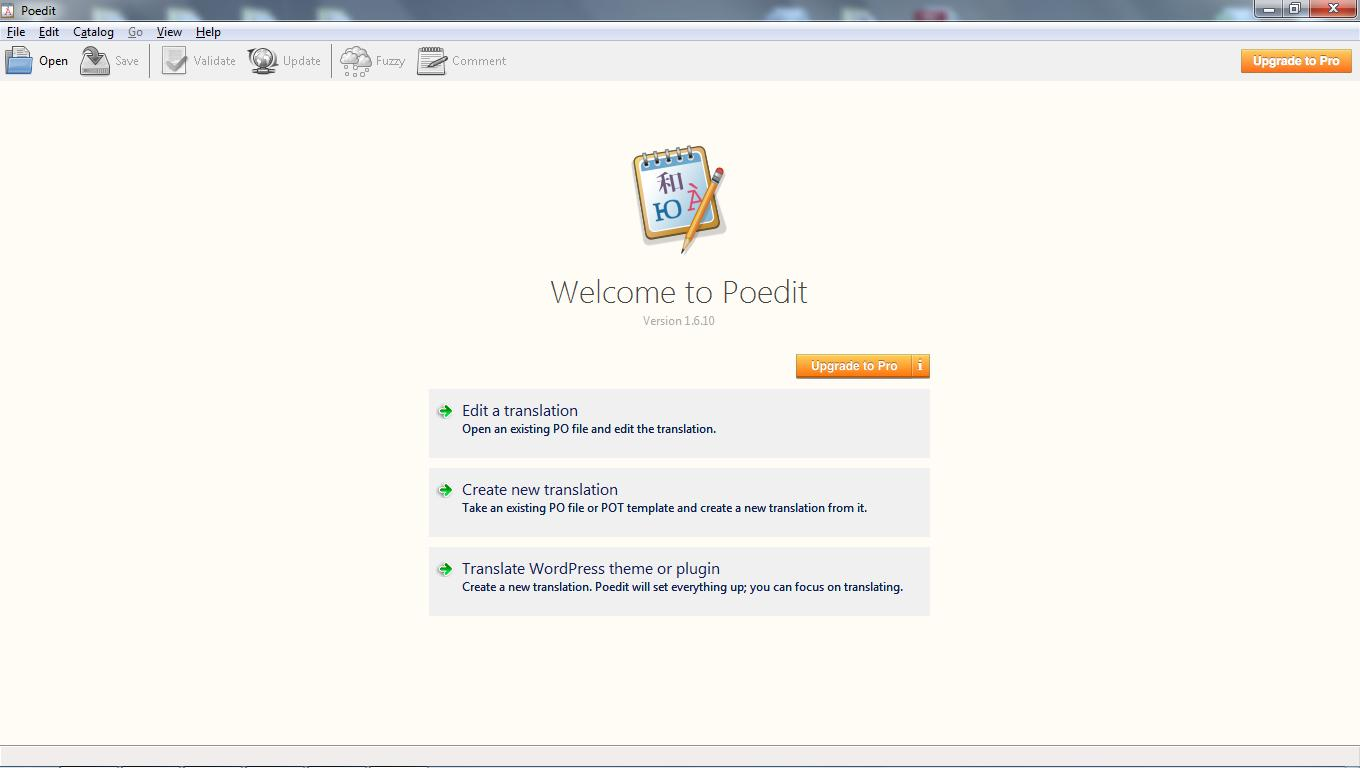Viewport: 1360px width, 768px height.
Task: Click the Validate checkmark toolbar icon
Action: tap(175, 61)
